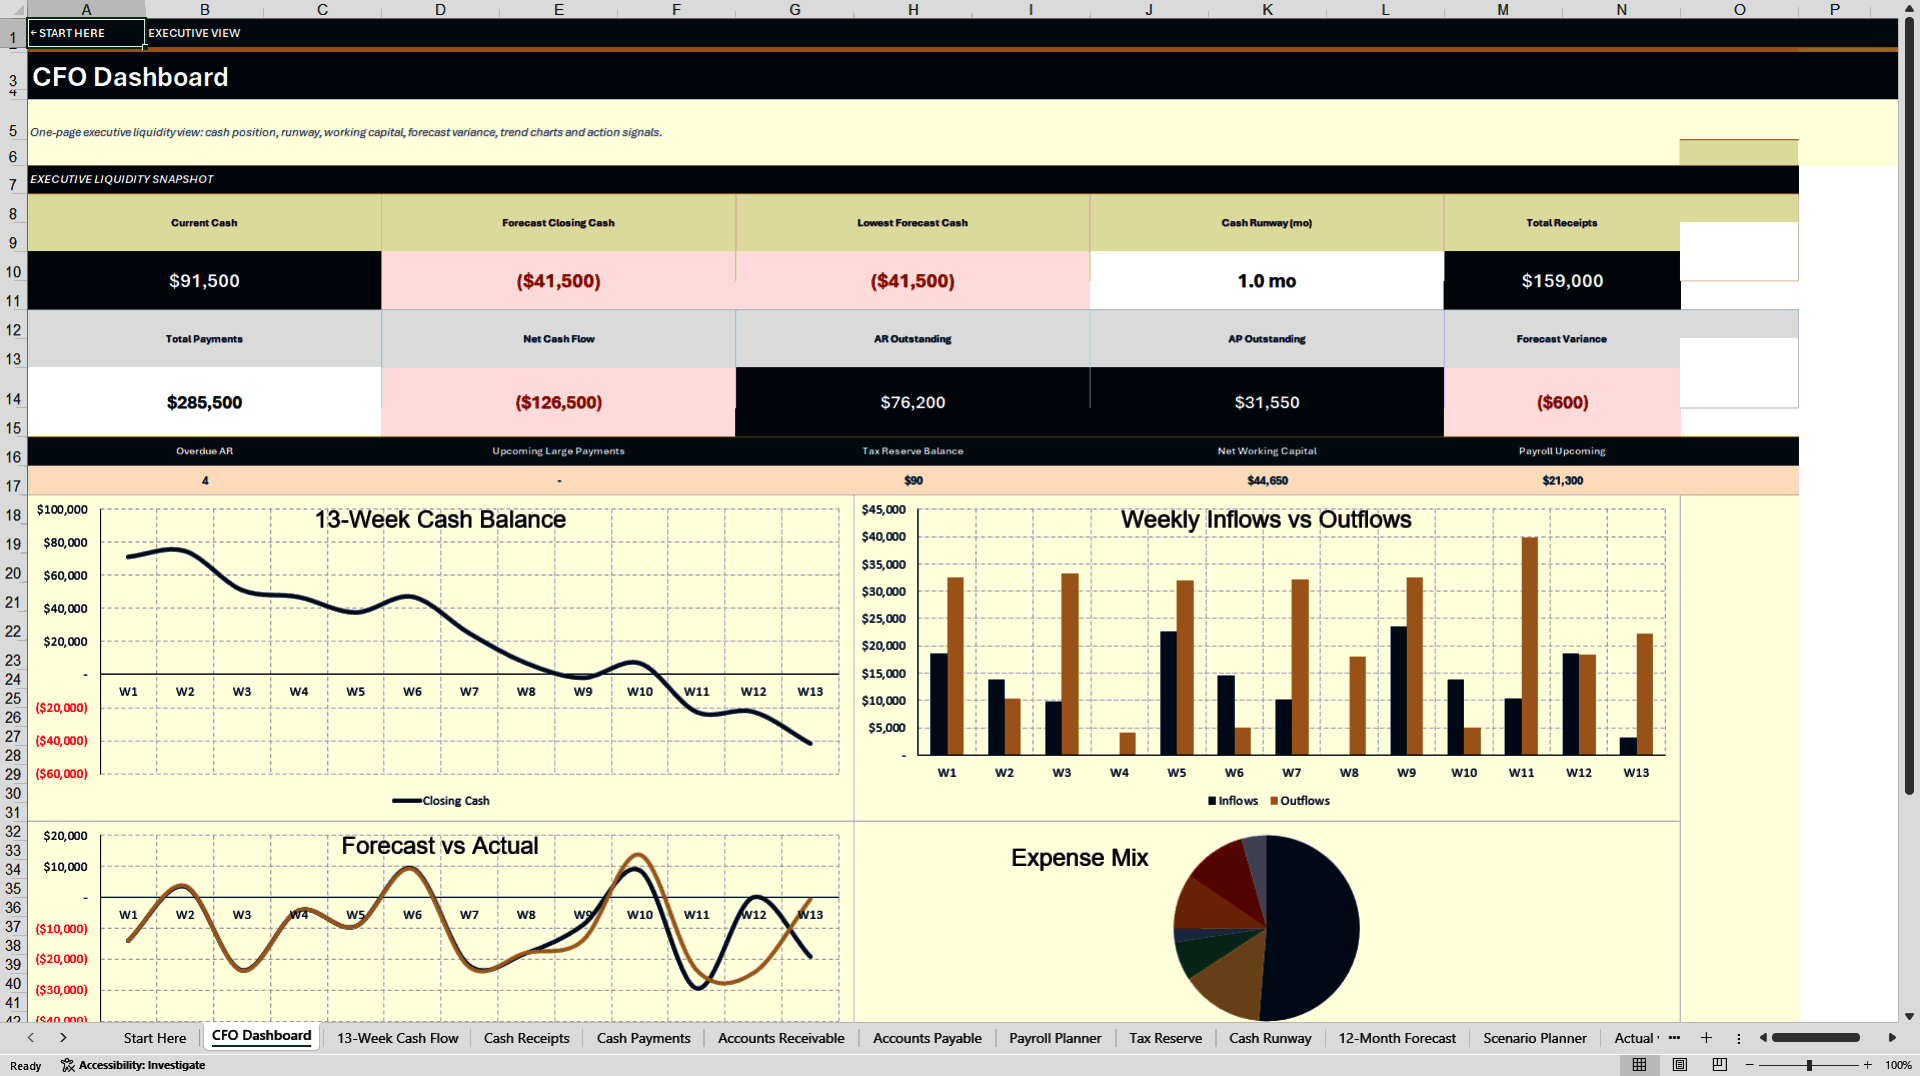Click the Weekly Inflows vs Outflows title
Image resolution: width=1920 pixels, height=1076 pixels.
click(1266, 520)
